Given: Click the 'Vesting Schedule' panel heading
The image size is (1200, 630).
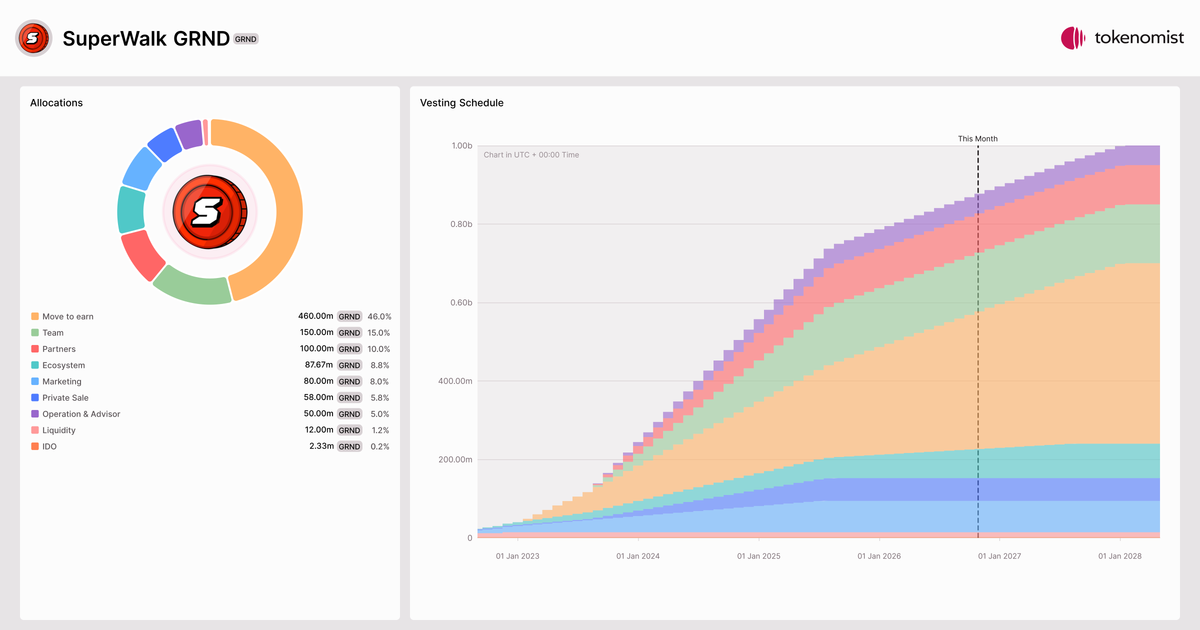Looking at the screenshot, I should (462, 103).
